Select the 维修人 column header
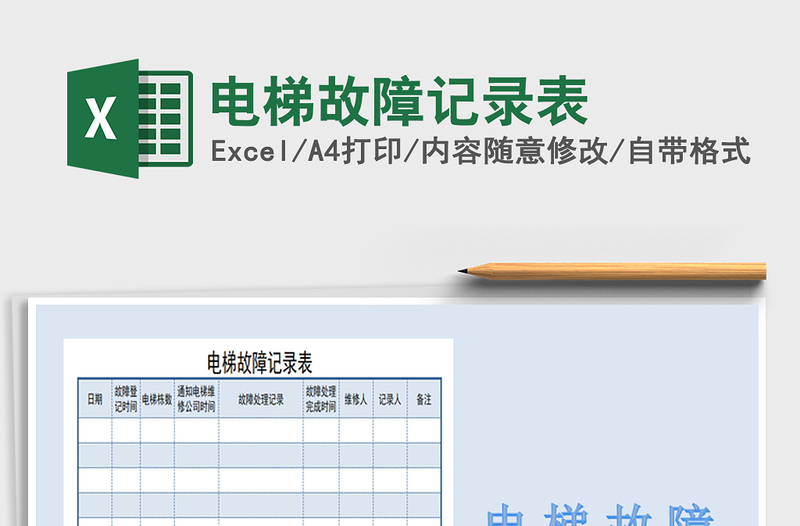 click(x=356, y=398)
